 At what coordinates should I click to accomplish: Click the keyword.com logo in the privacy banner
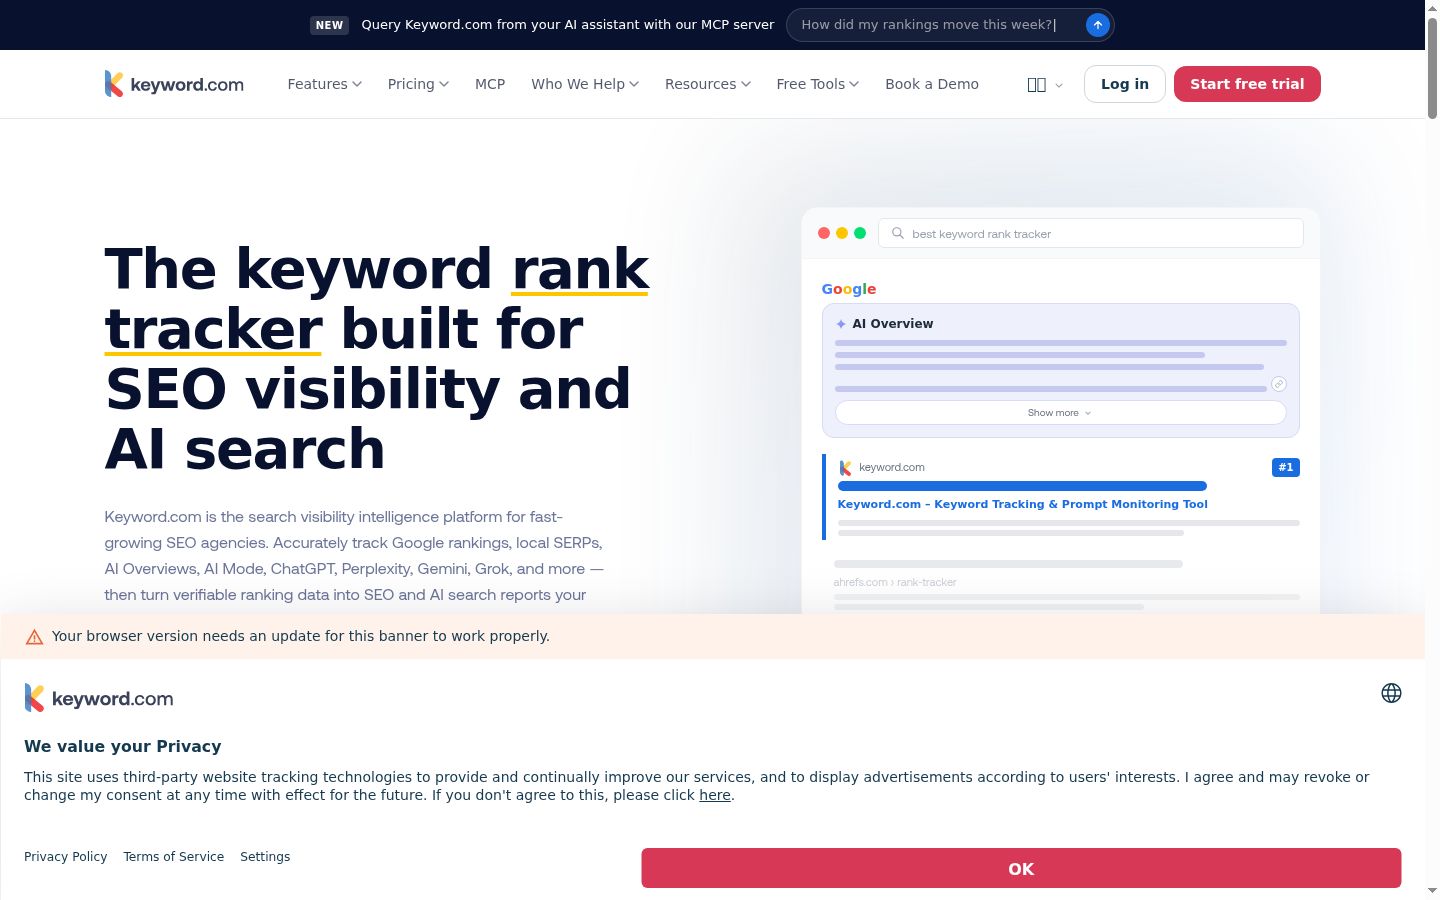tap(99, 698)
